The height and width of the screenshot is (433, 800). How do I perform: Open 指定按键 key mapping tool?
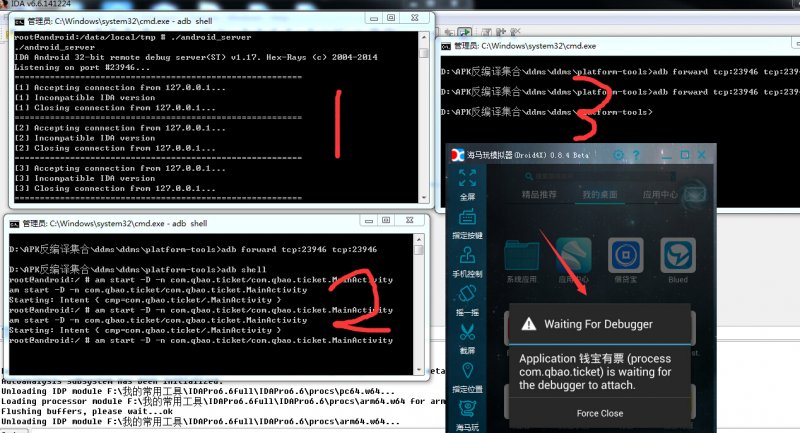467,217
